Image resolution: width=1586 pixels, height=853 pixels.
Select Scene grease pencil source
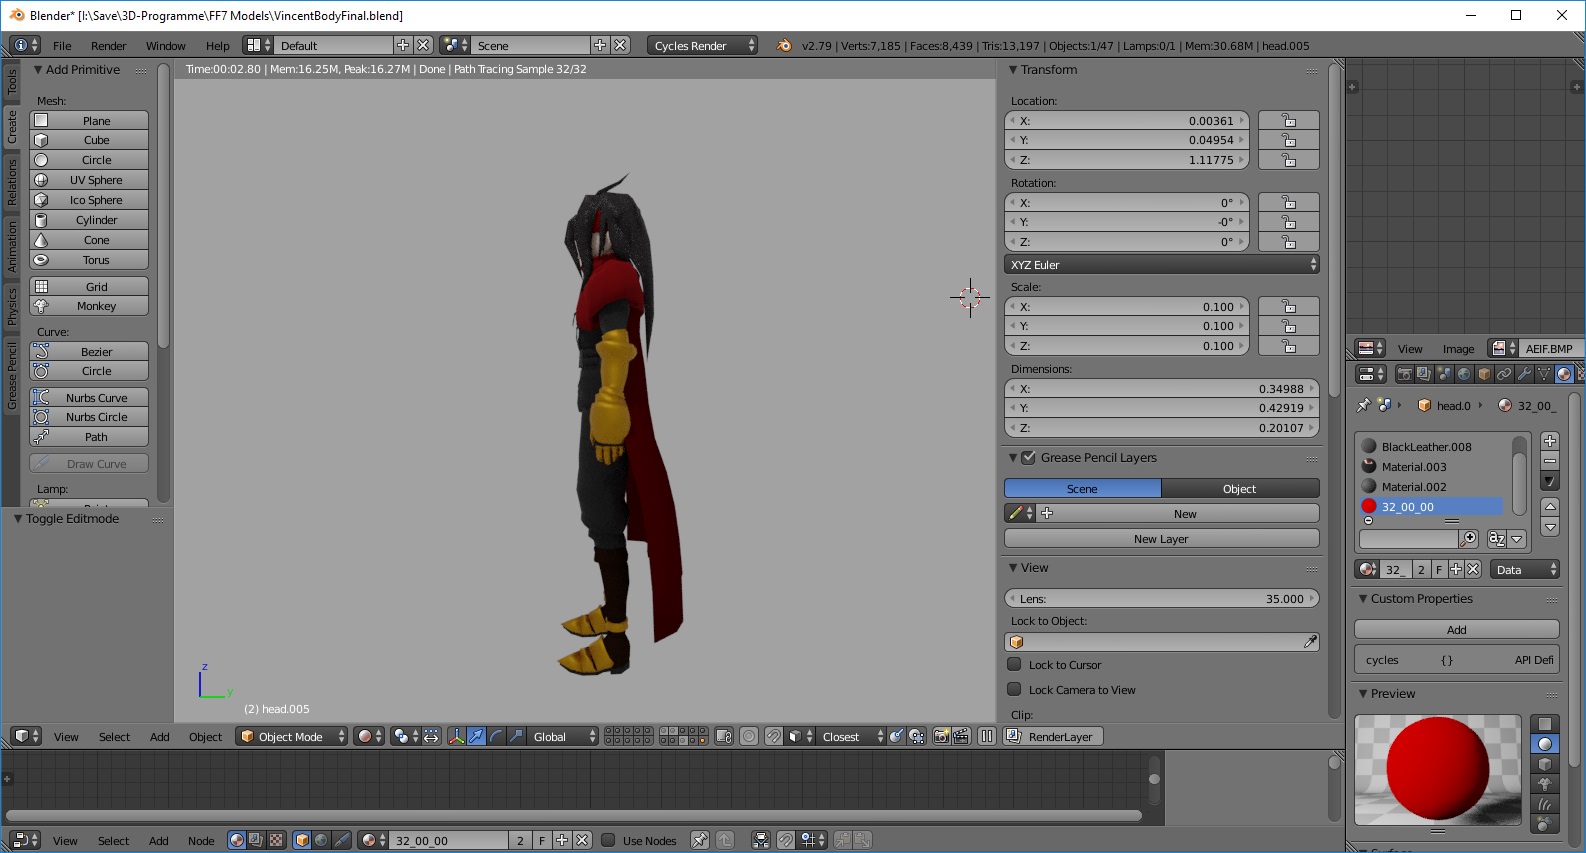pos(1082,489)
